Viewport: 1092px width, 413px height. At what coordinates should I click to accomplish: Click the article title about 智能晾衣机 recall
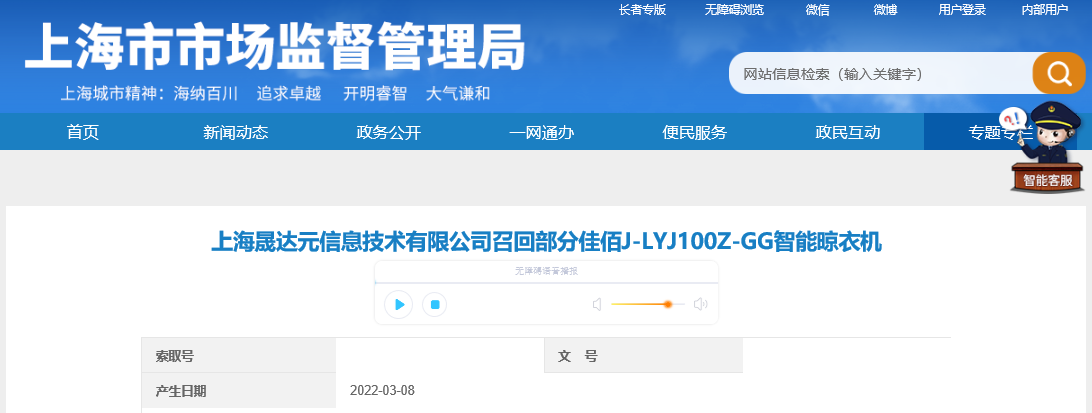tap(546, 242)
